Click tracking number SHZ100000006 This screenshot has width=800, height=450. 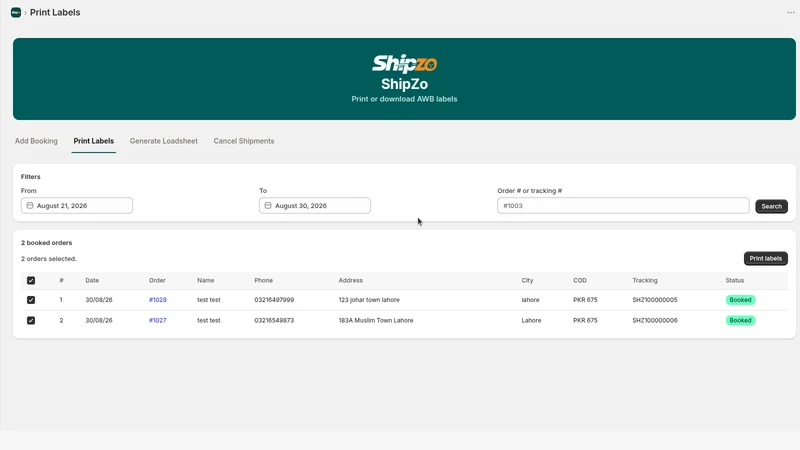(655, 320)
